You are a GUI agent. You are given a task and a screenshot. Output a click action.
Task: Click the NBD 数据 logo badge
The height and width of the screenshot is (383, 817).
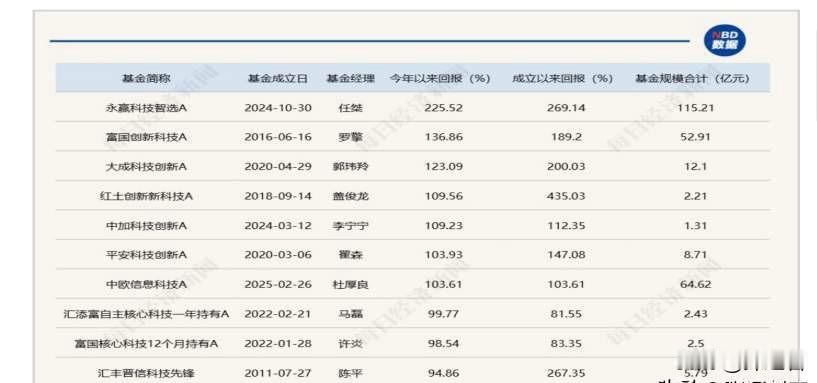(x=725, y=41)
